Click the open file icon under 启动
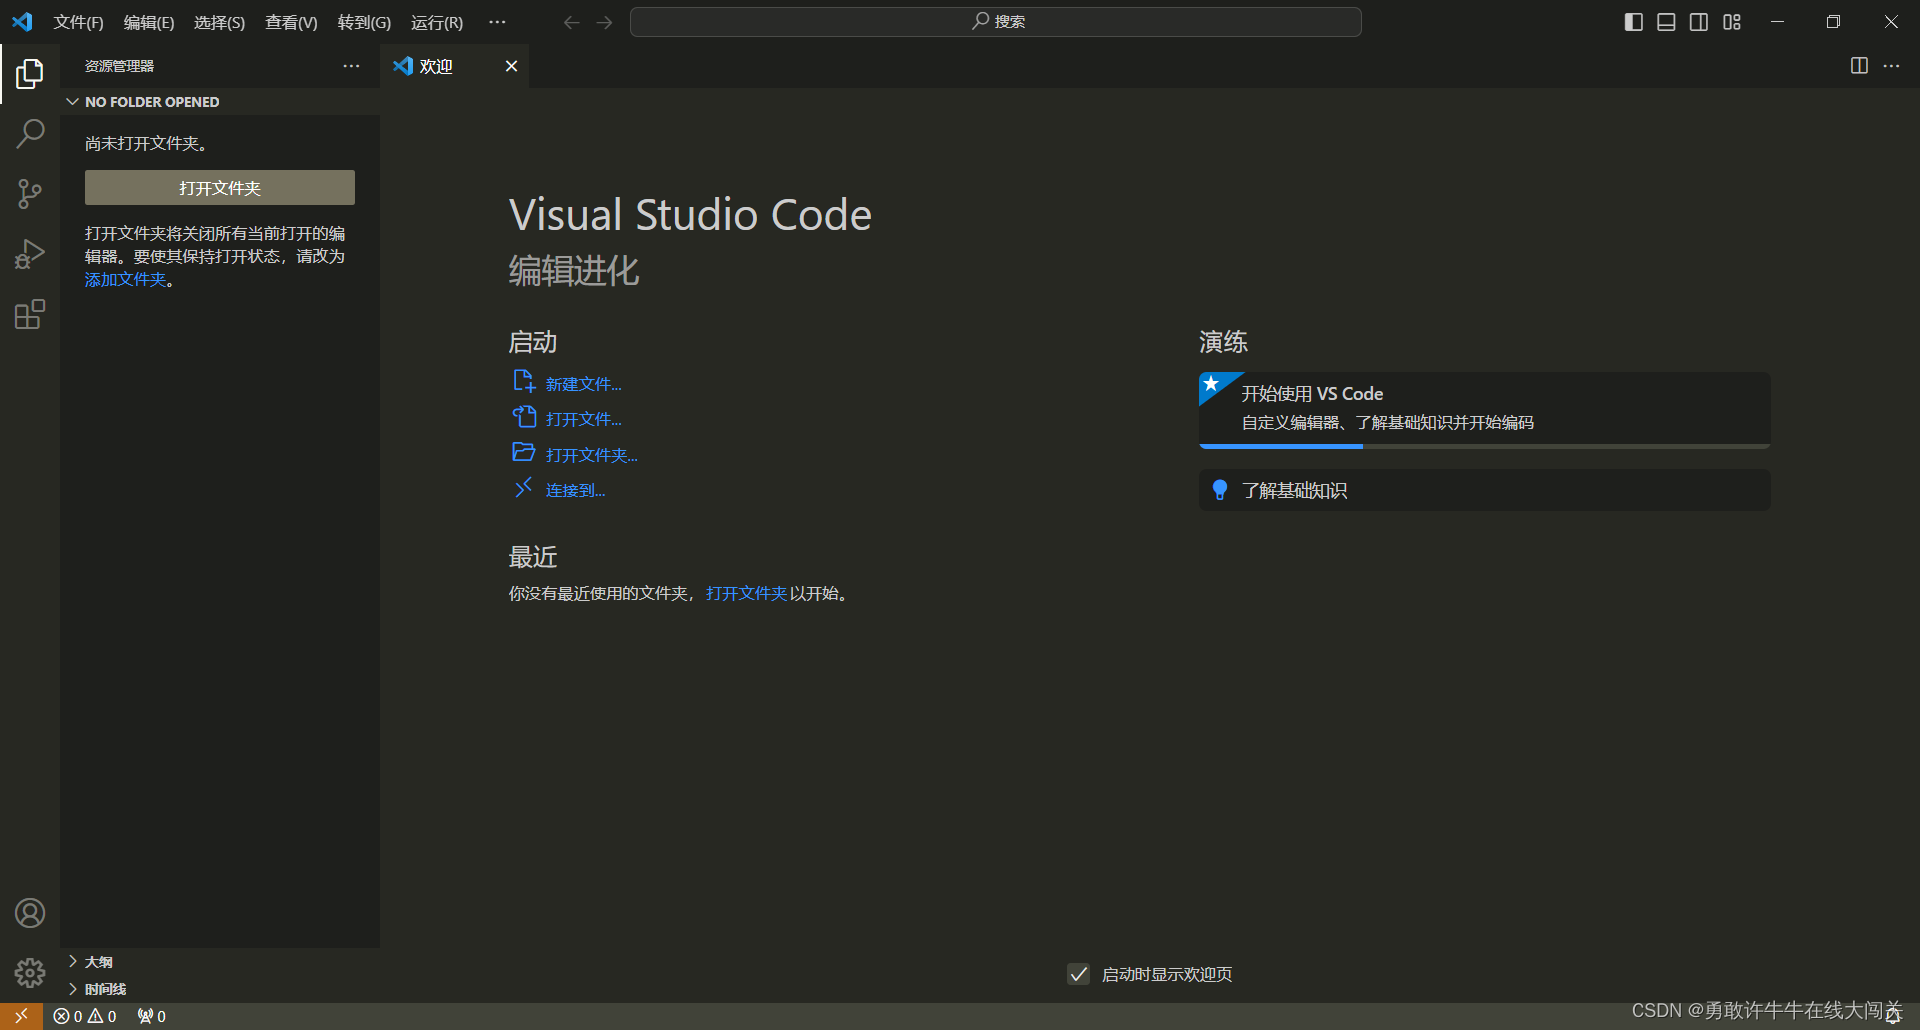Viewport: 1920px width, 1030px height. 524,417
